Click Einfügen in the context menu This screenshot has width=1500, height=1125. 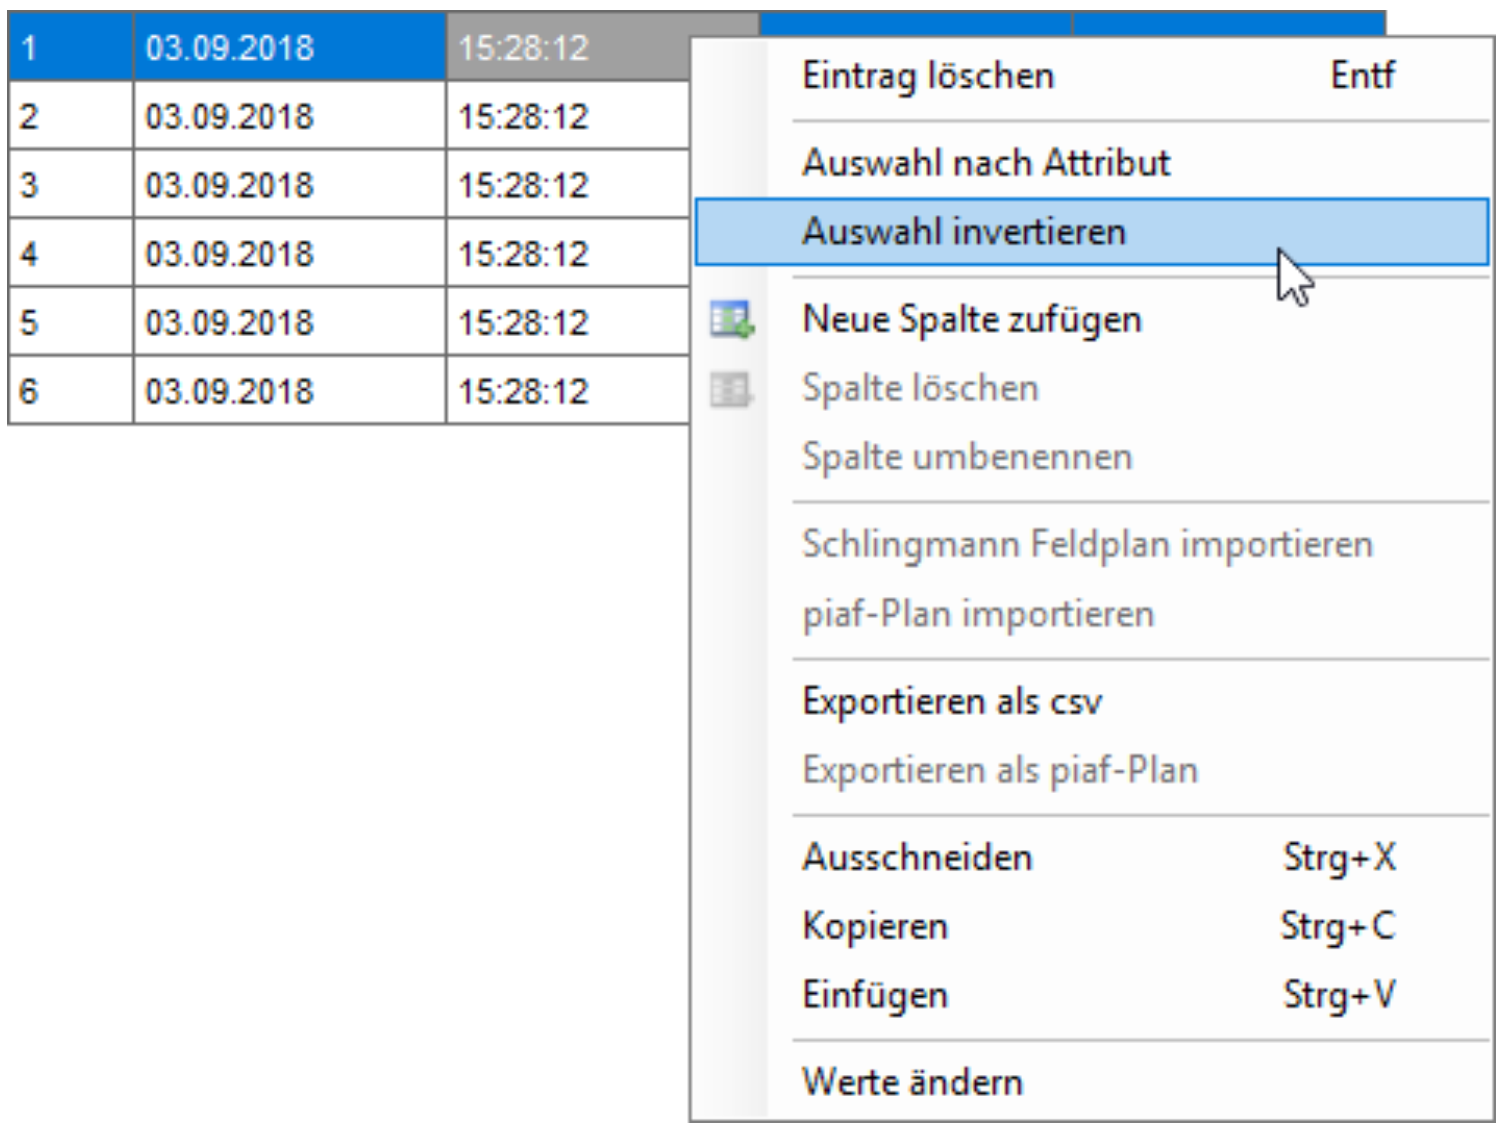(875, 996)
